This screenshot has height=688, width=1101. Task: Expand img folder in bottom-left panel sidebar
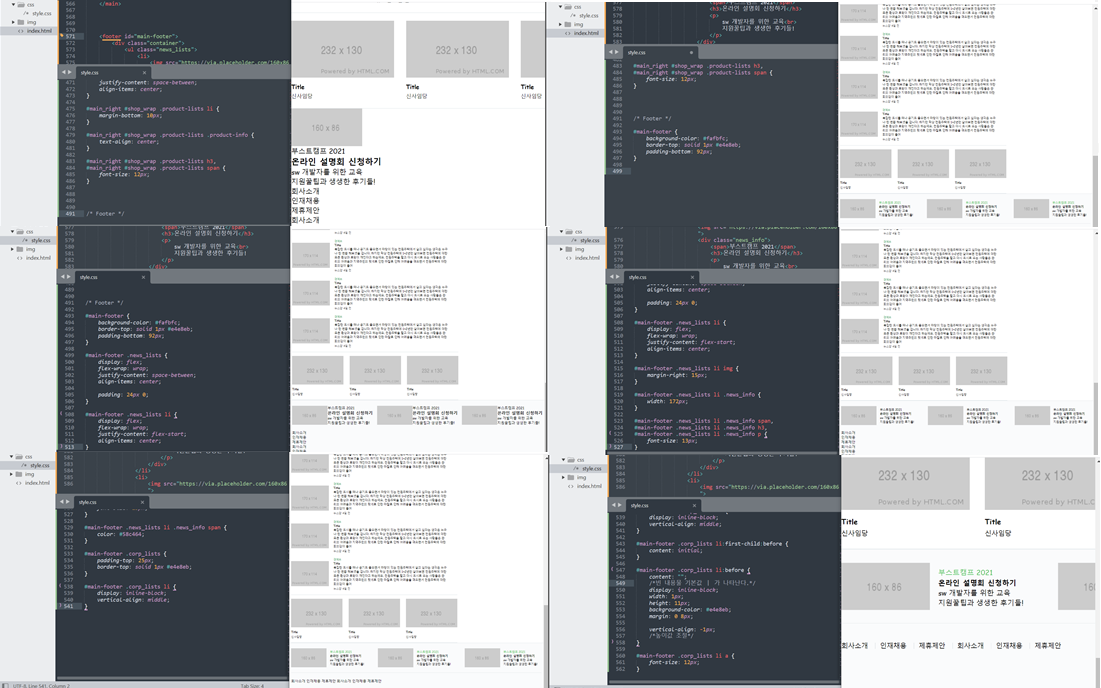click(13, 474)
